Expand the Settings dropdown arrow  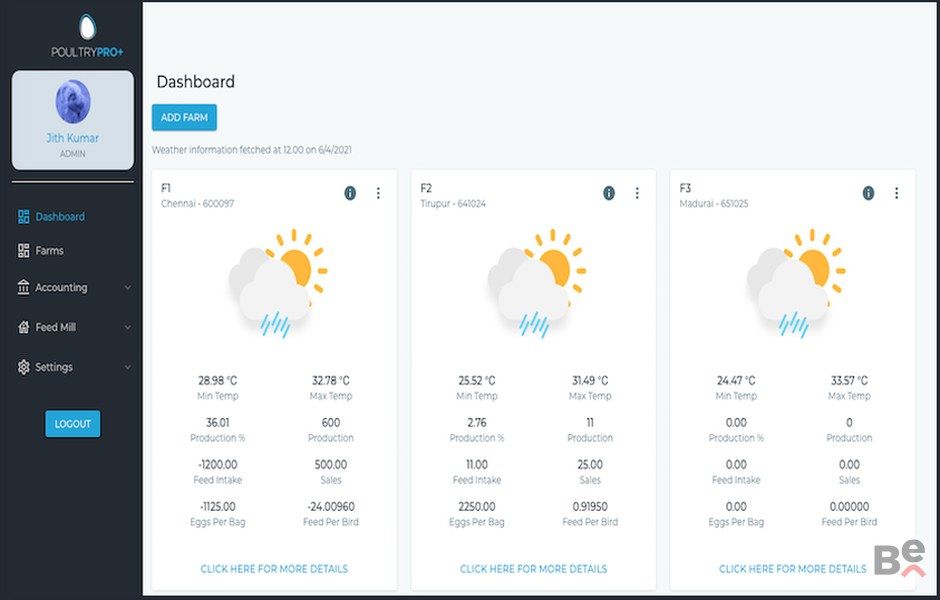[x=127, y=368]
